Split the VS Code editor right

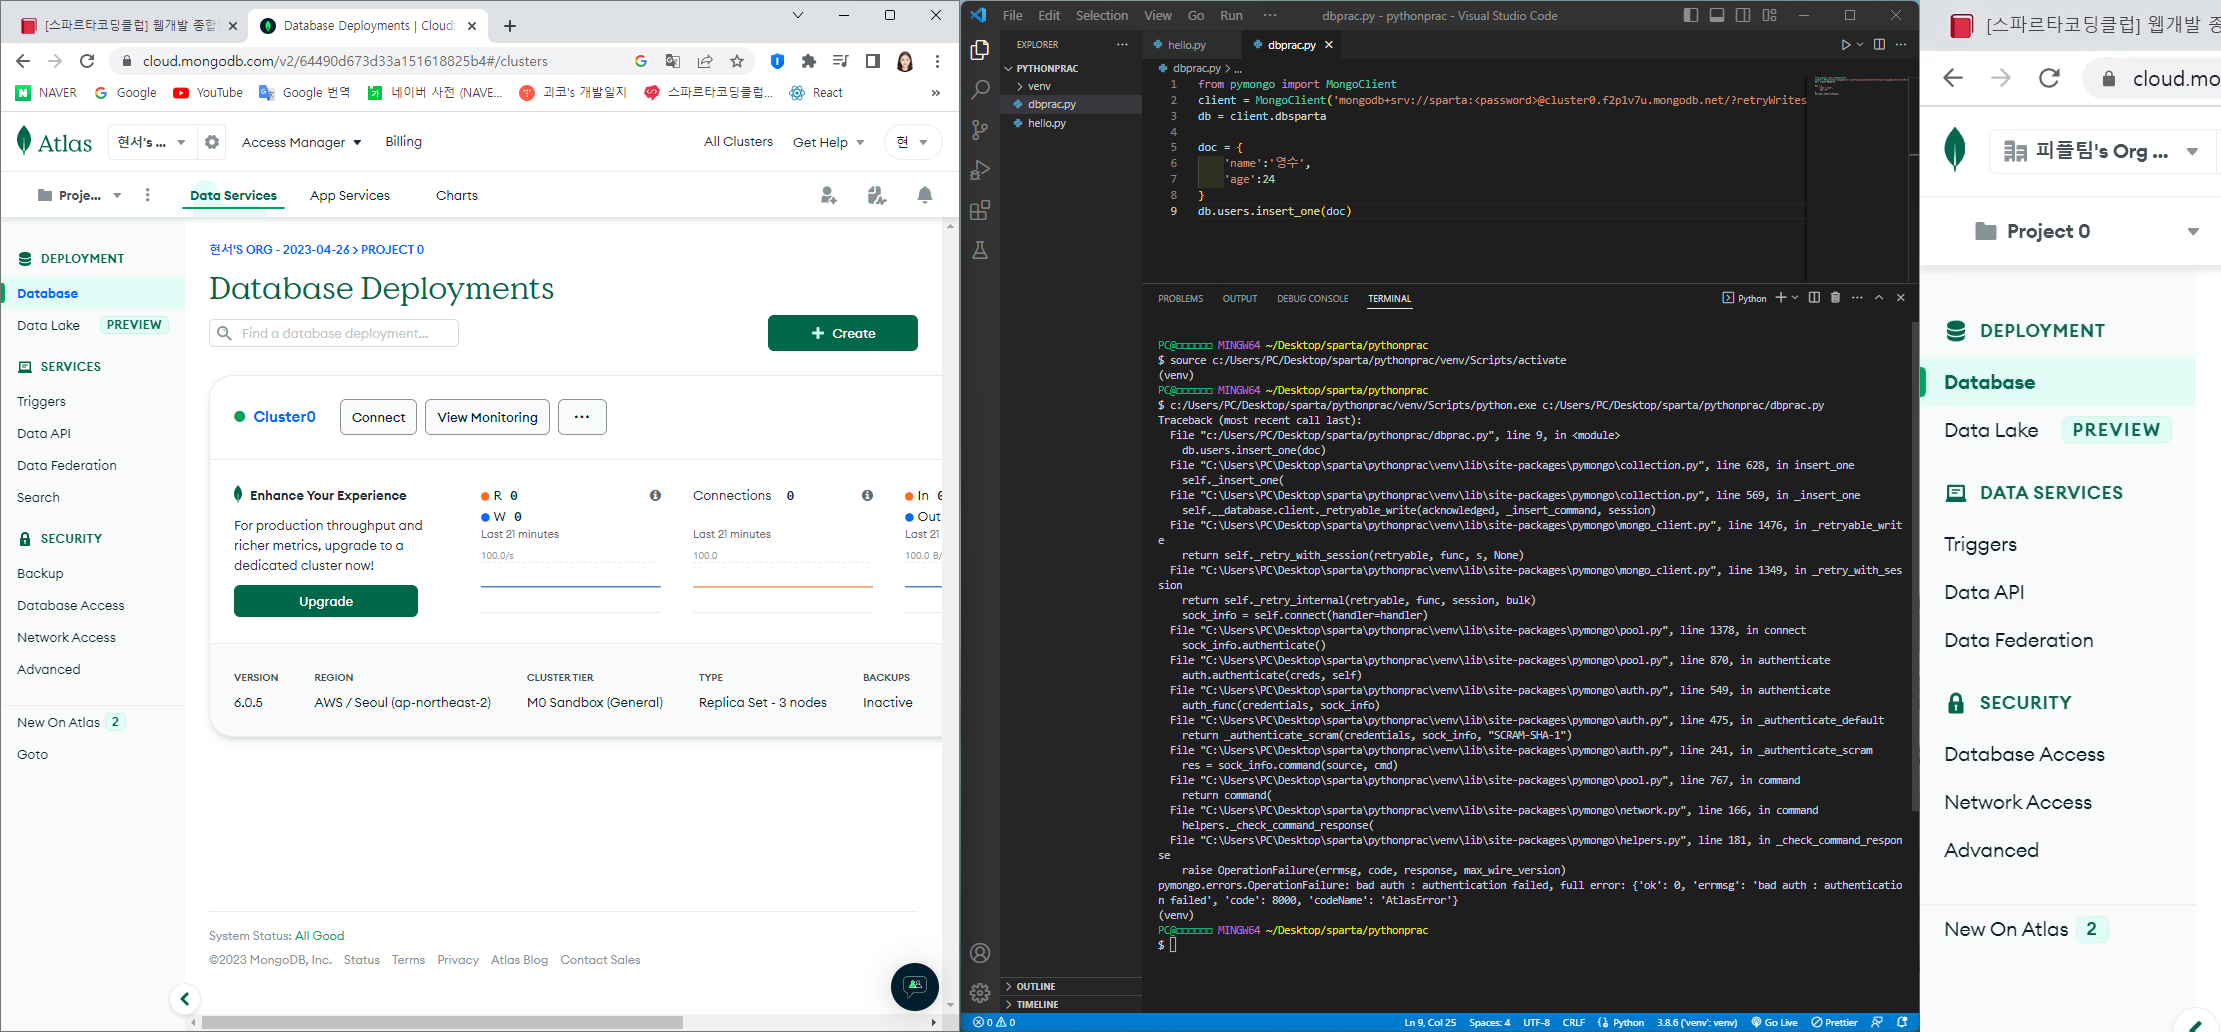[x=1879, y=45]
